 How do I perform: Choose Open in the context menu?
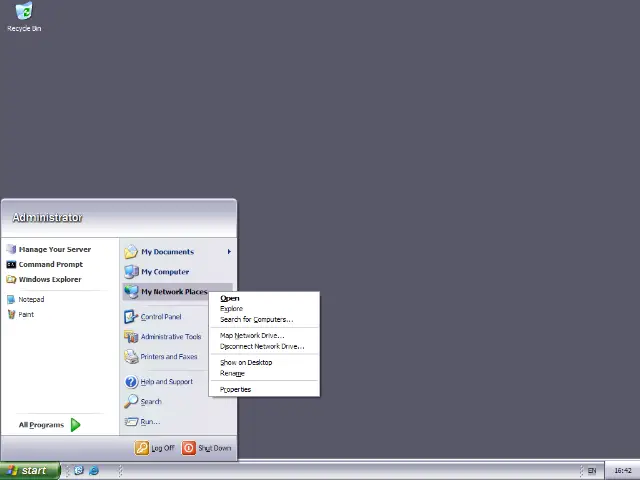[264, 298]
